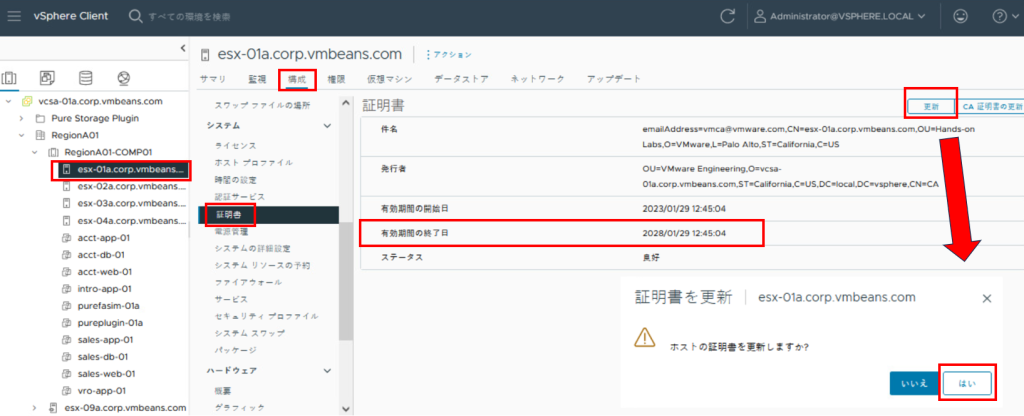The width and height of the screenshot is (1024, 416).
Task: Click the global search field
Action: (x=189, y=16)
